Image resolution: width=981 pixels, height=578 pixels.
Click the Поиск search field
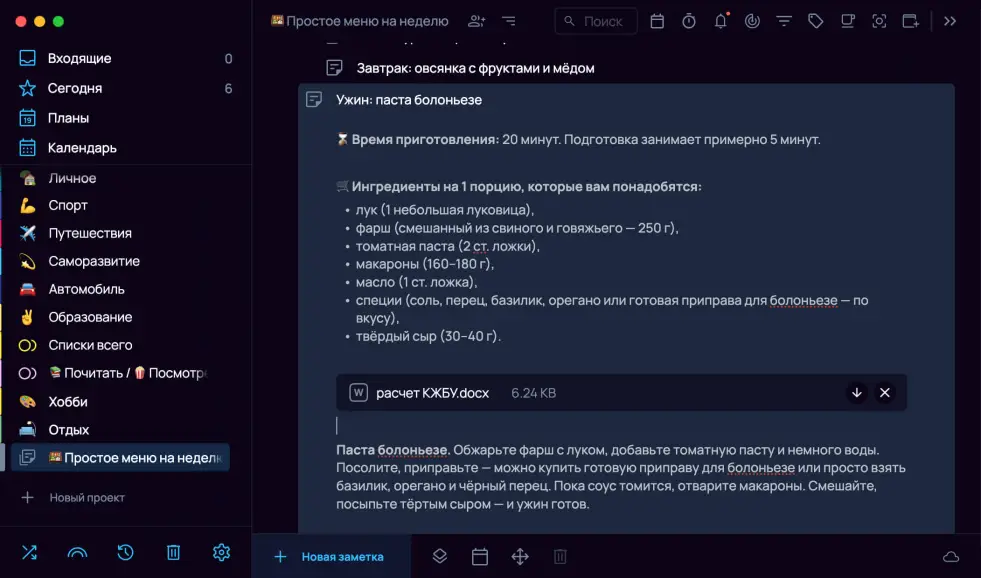[x=597, y=21]
